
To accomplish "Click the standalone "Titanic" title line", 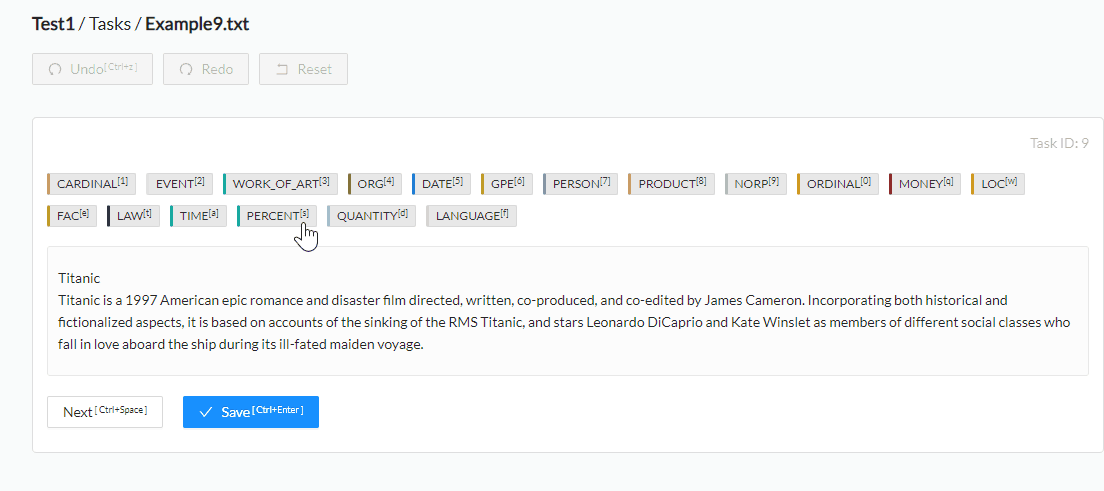I will 79,278.
